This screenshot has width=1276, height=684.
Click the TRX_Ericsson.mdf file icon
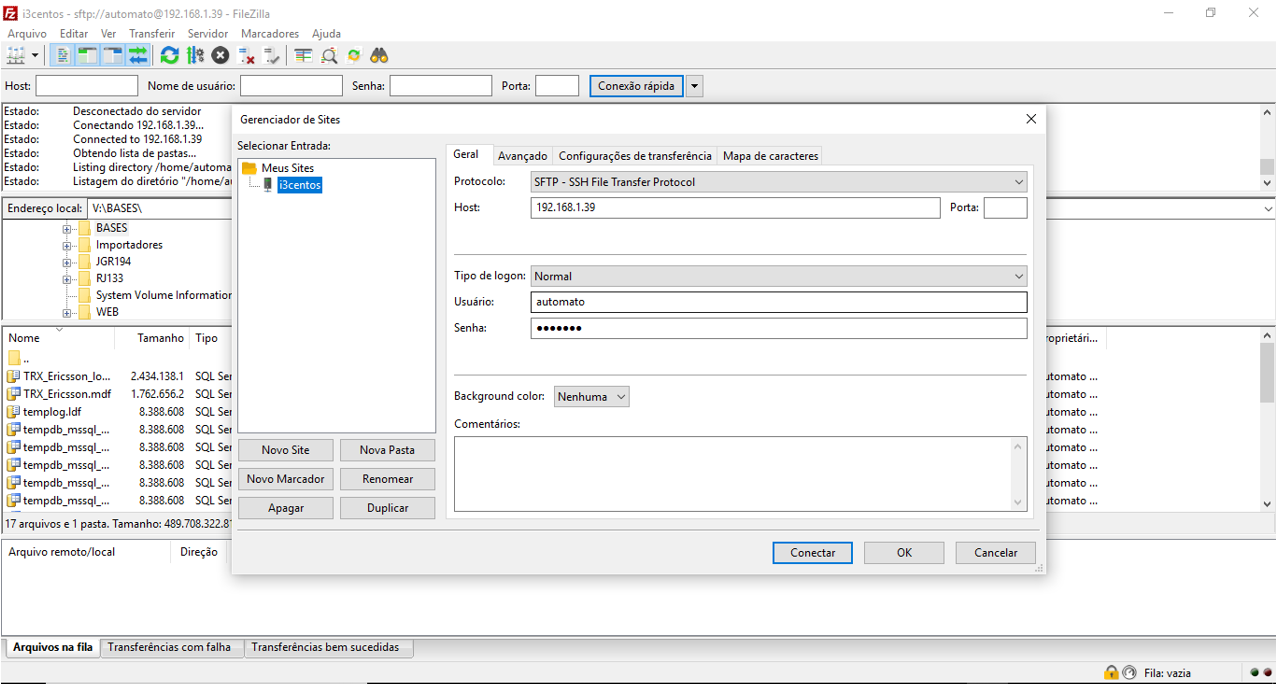pyautogui.click(x=13, y=394)
